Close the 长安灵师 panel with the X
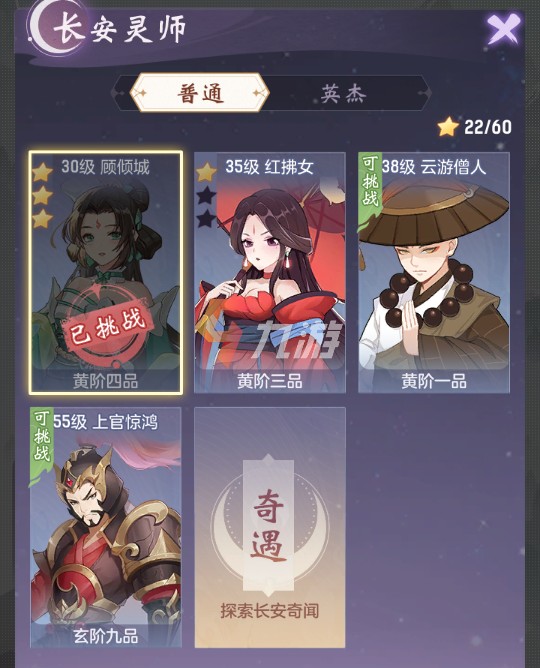Screen dimensions: 540x668 pyautogui.click(x=504, y=30)
